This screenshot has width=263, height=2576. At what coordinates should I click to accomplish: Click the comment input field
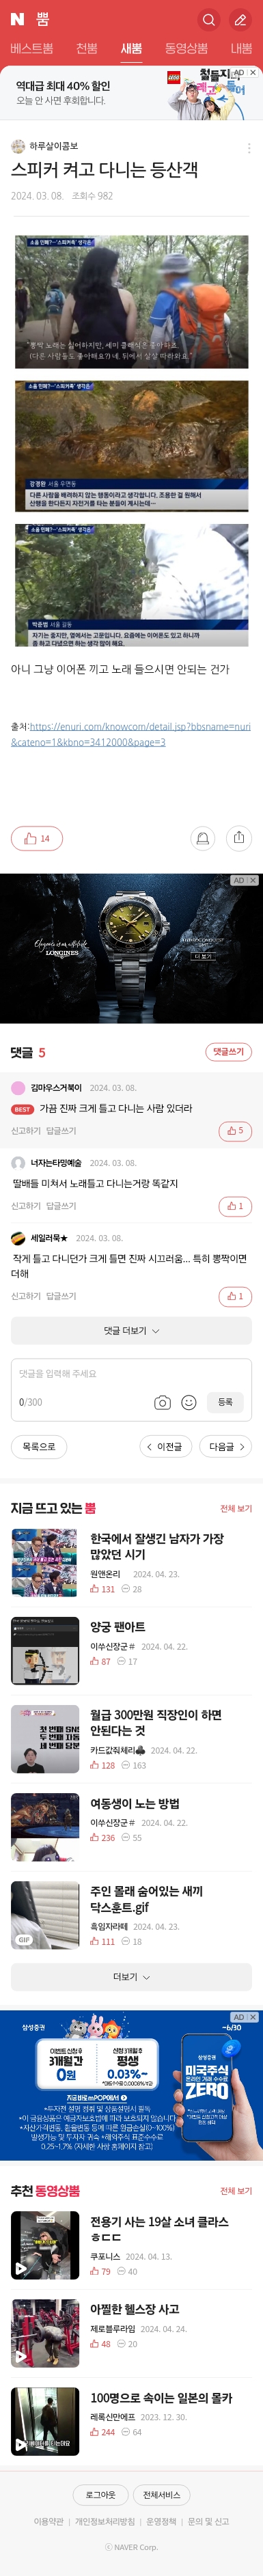click(131, 1389)
